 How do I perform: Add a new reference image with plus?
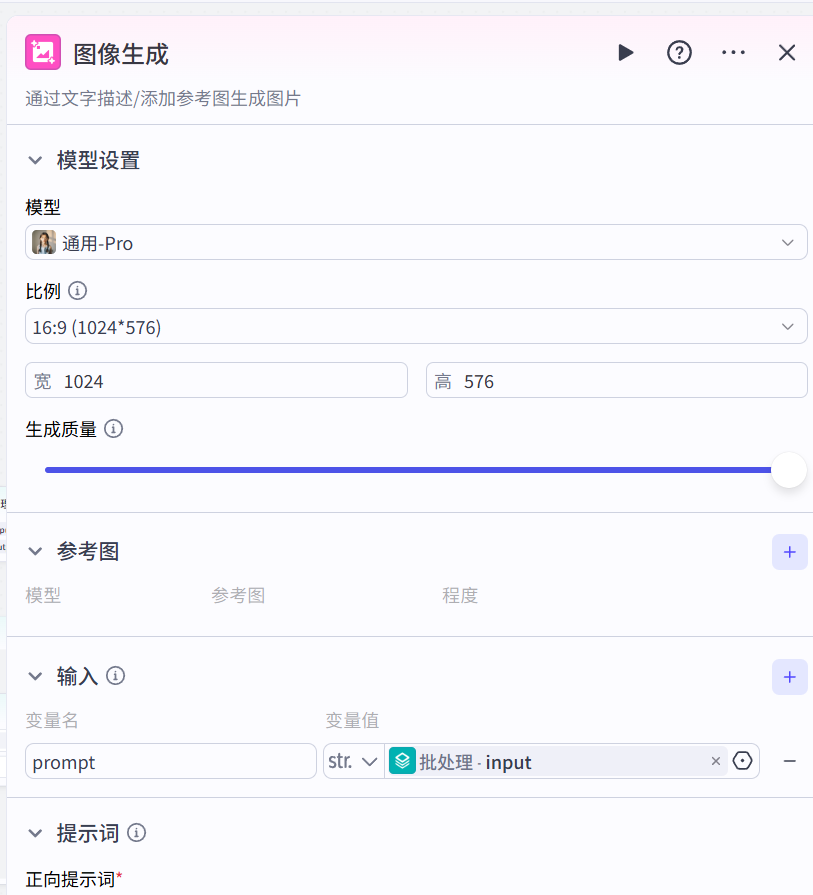[x=789, y=552]
